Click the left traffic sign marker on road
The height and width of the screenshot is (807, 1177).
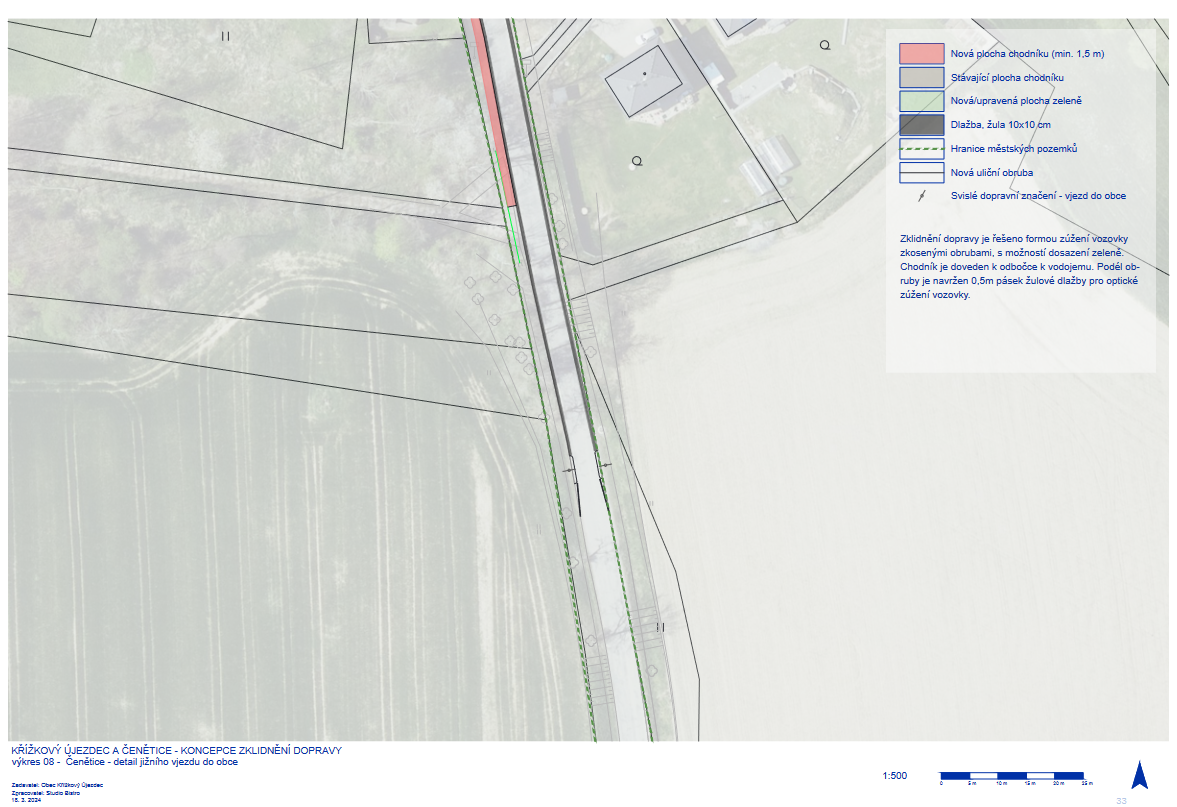click(569, 470)
